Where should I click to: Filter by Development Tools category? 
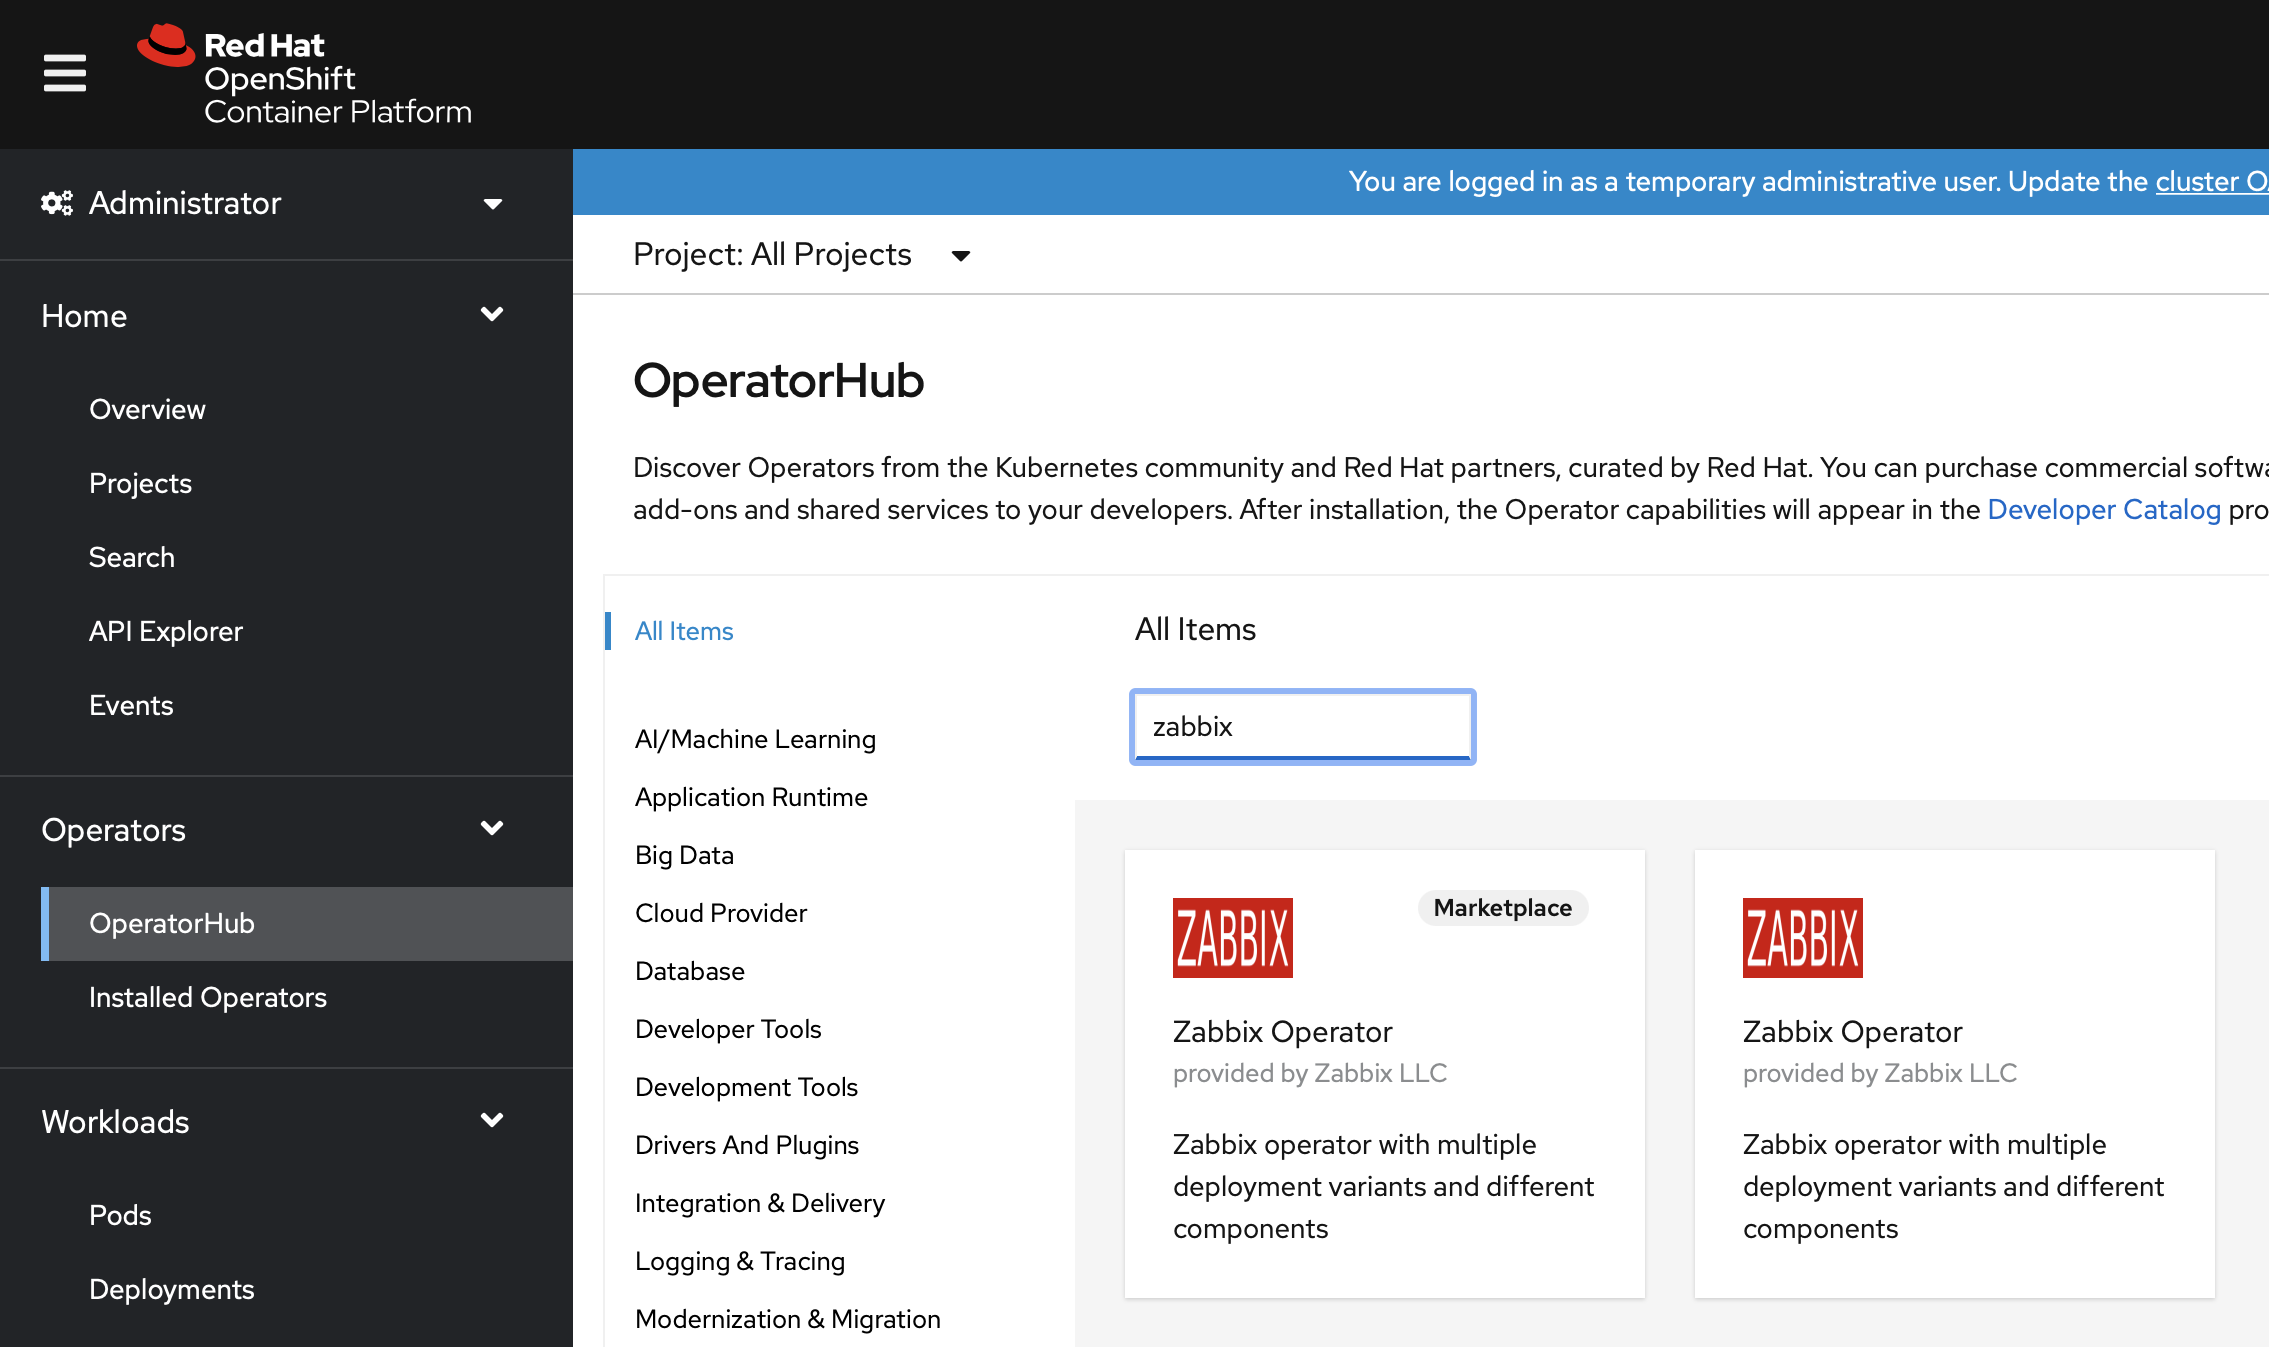(x=746, y=1087)
